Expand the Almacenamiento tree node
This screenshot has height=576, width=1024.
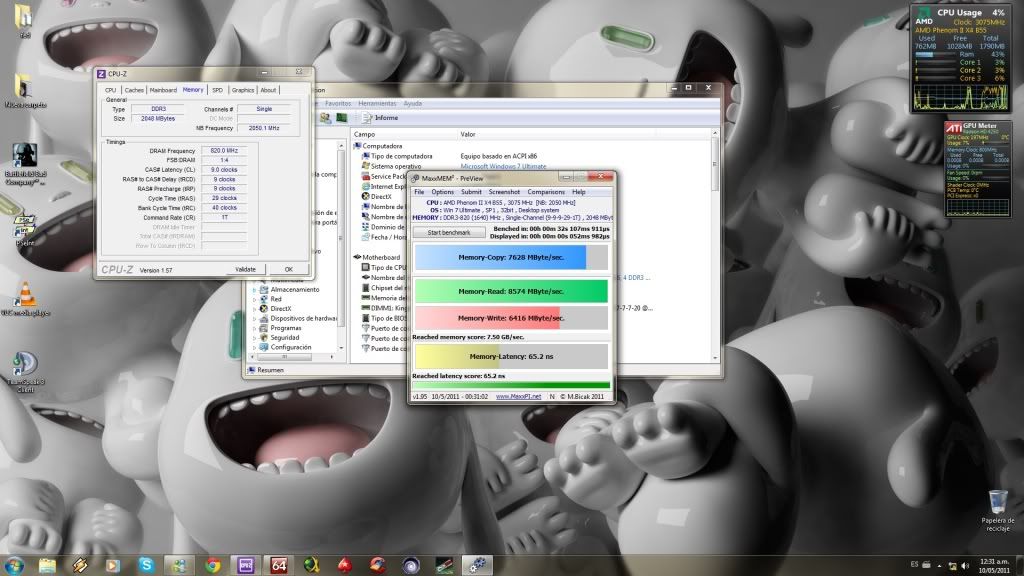[255, 289]
